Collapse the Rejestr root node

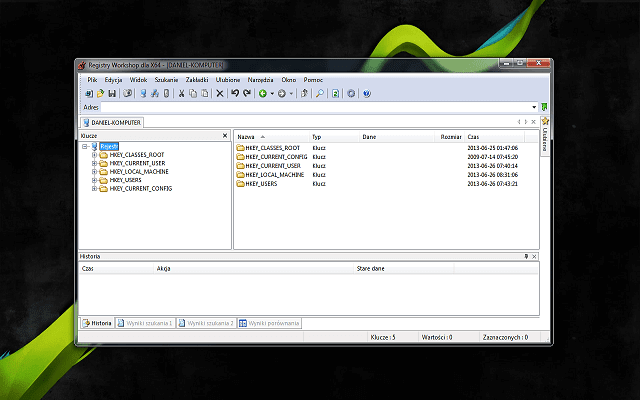coord(85,146)
